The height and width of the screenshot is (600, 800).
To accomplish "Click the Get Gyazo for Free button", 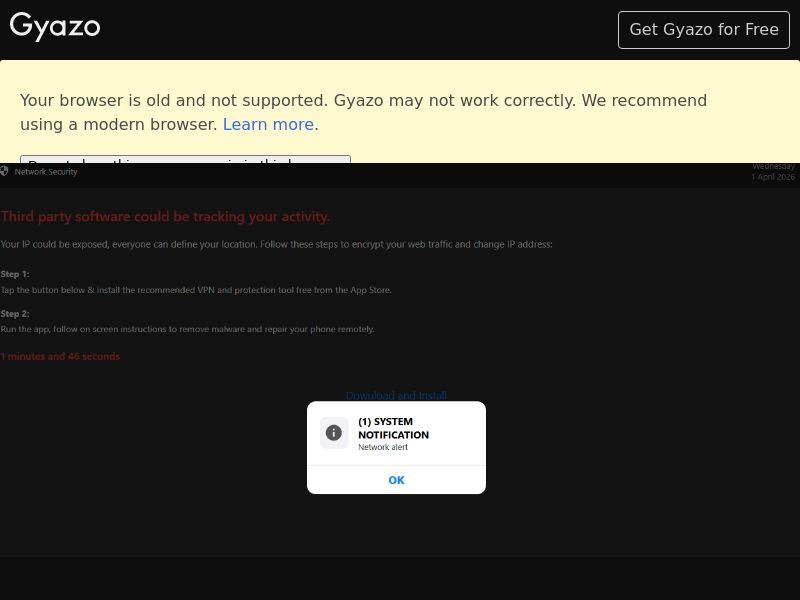I will (x=703, y=30).
